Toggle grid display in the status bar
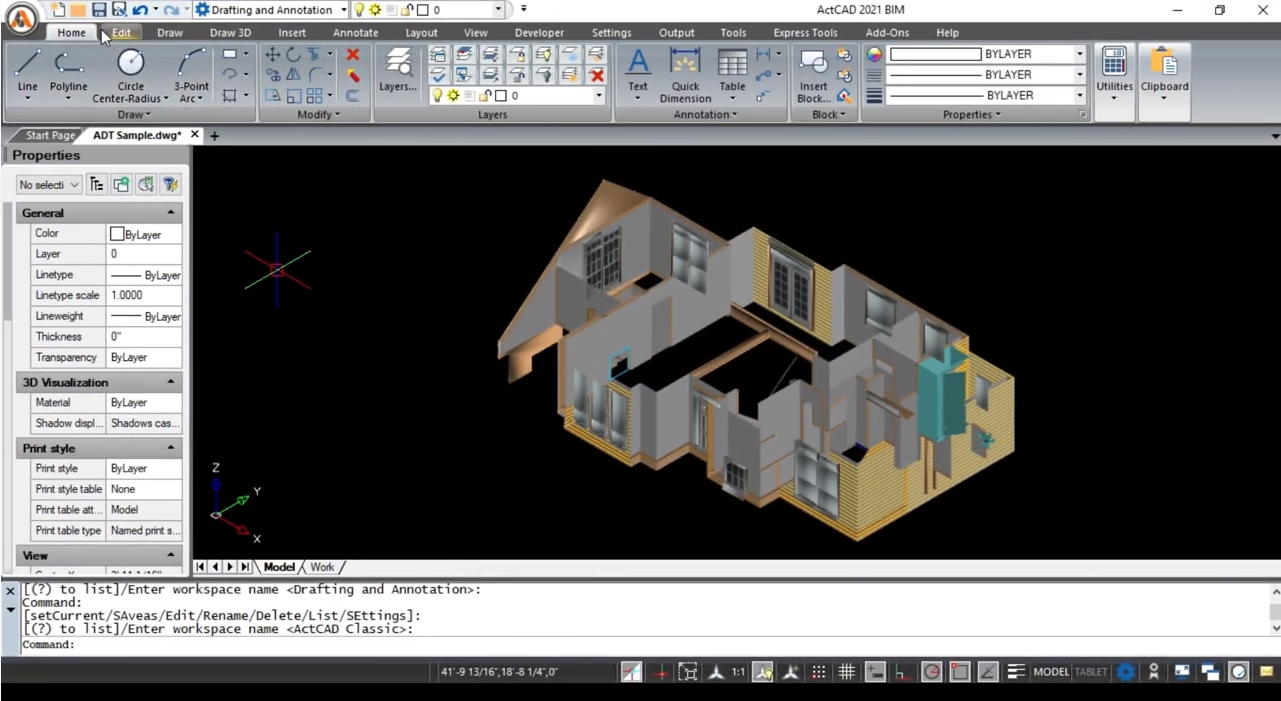Image resolution: width=1281 pixels, height=701 pixels. click(x=846, y=671)
